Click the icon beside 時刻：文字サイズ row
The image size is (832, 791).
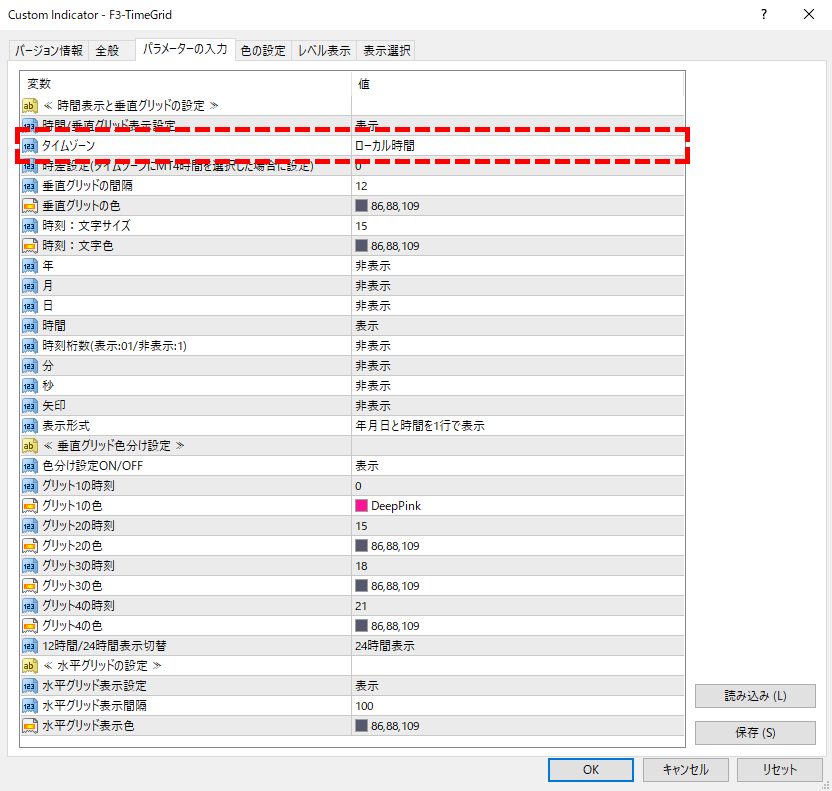point(29,226)
